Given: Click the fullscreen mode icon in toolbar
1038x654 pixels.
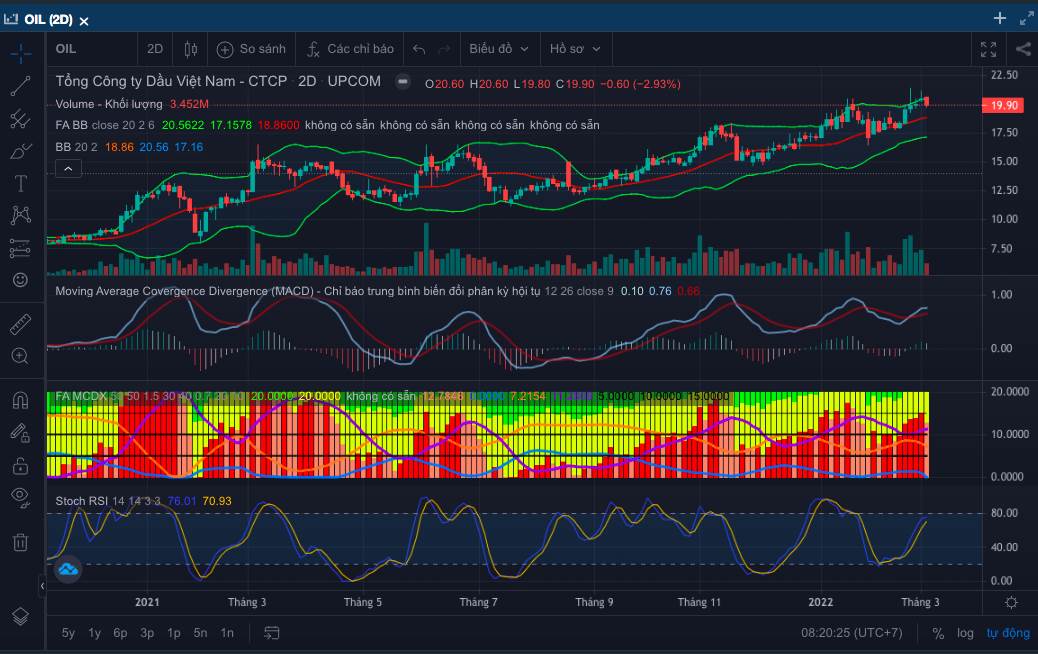Looking at the screenshot, I should click(x=988, y=49).
